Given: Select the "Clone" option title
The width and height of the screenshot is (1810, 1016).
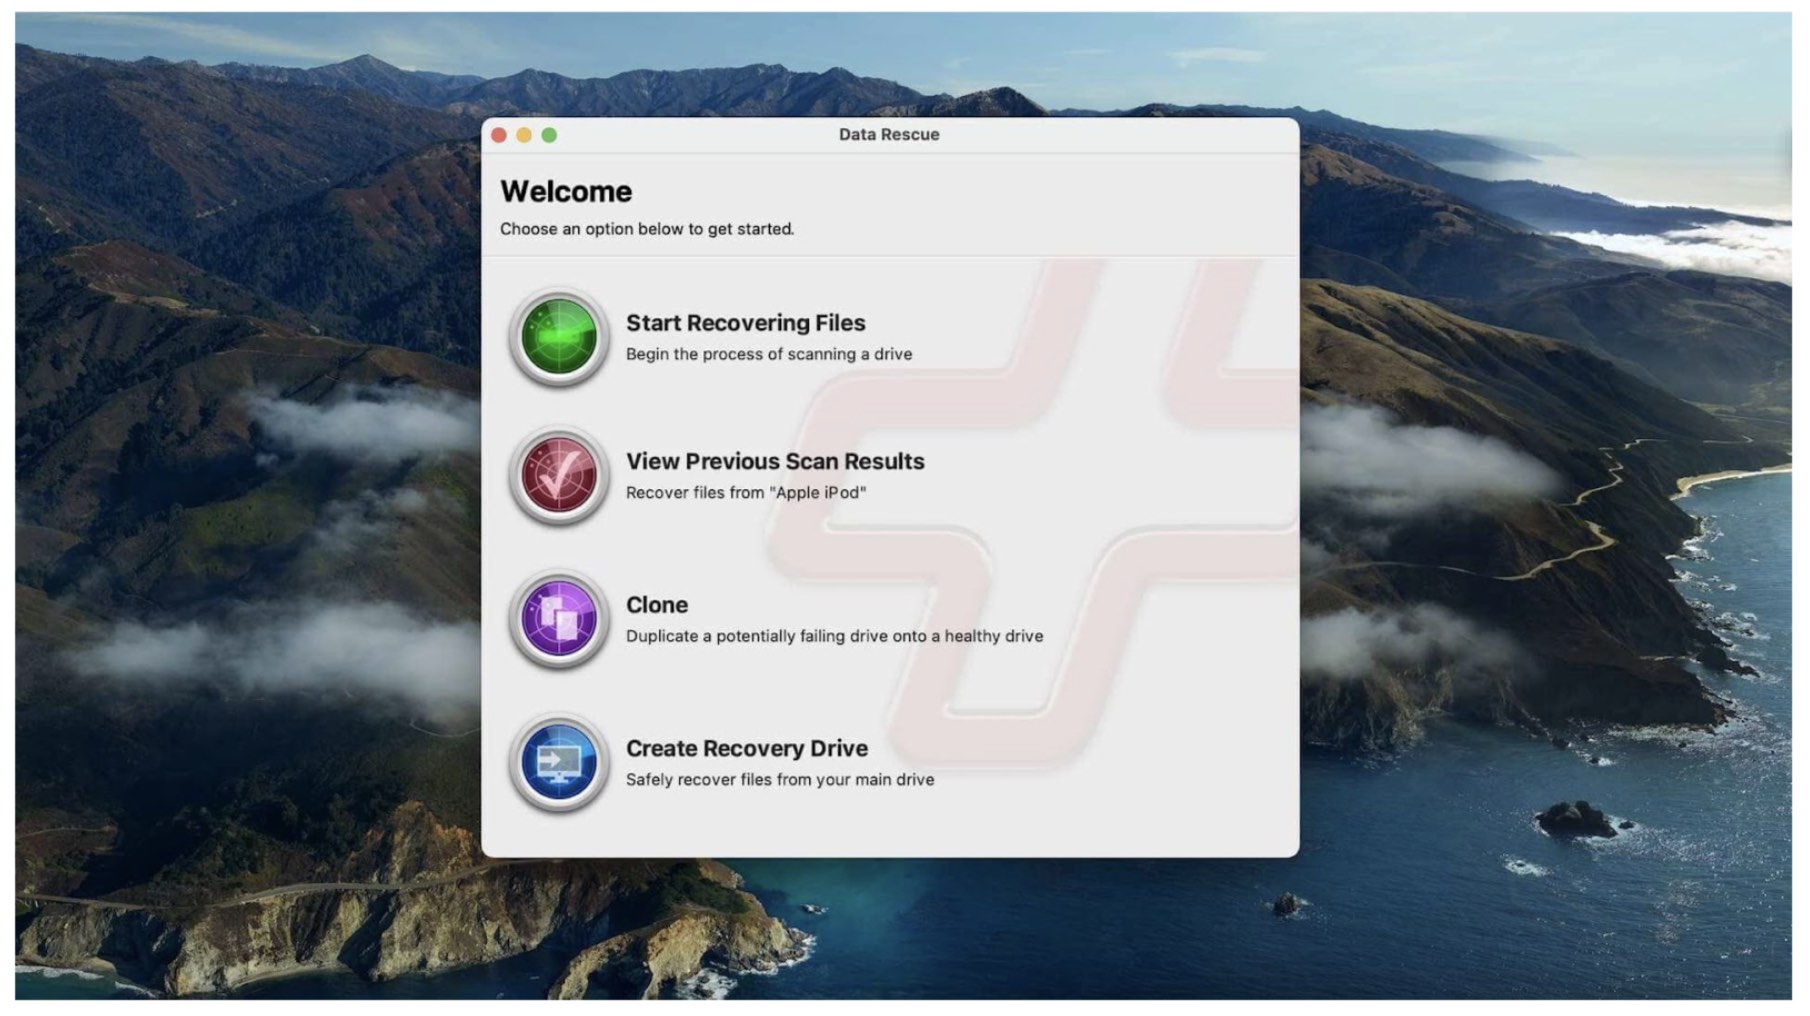Looking at the screenshot, I should [x=657, y=605].
